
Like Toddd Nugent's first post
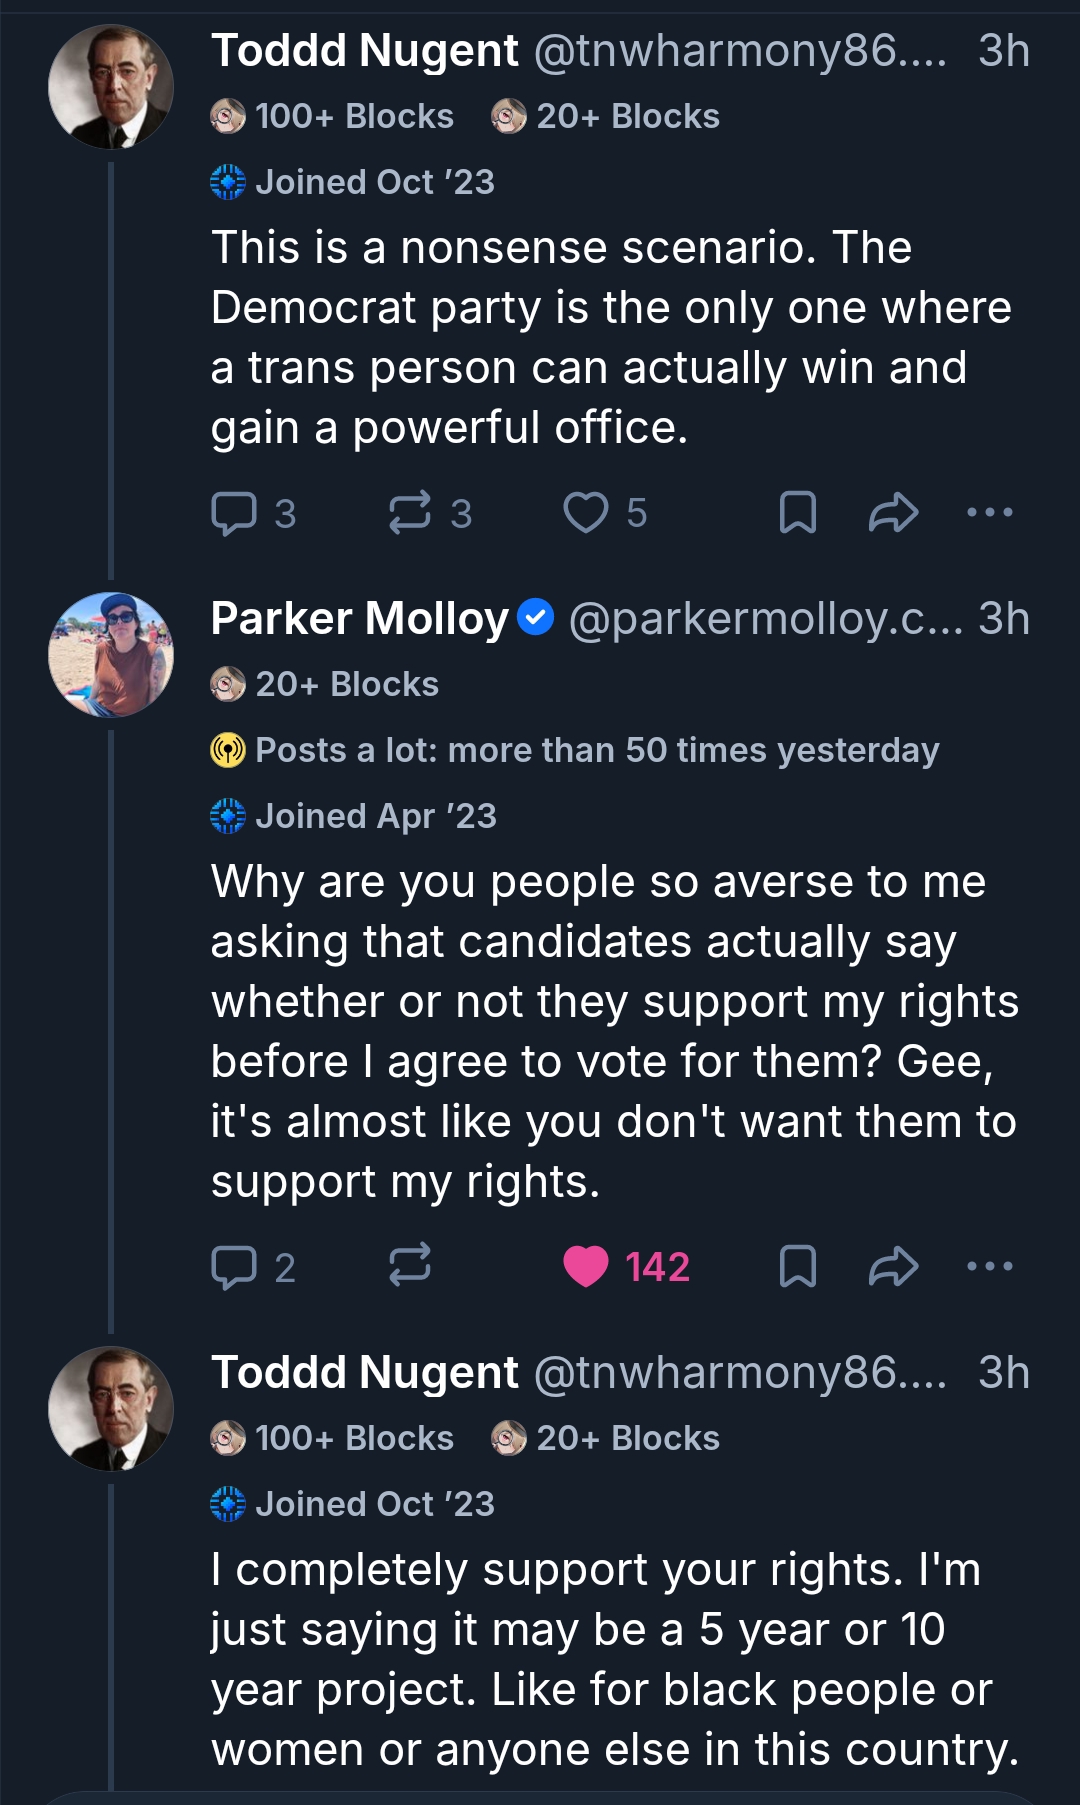pyautogui.click(x=586, y=513)
